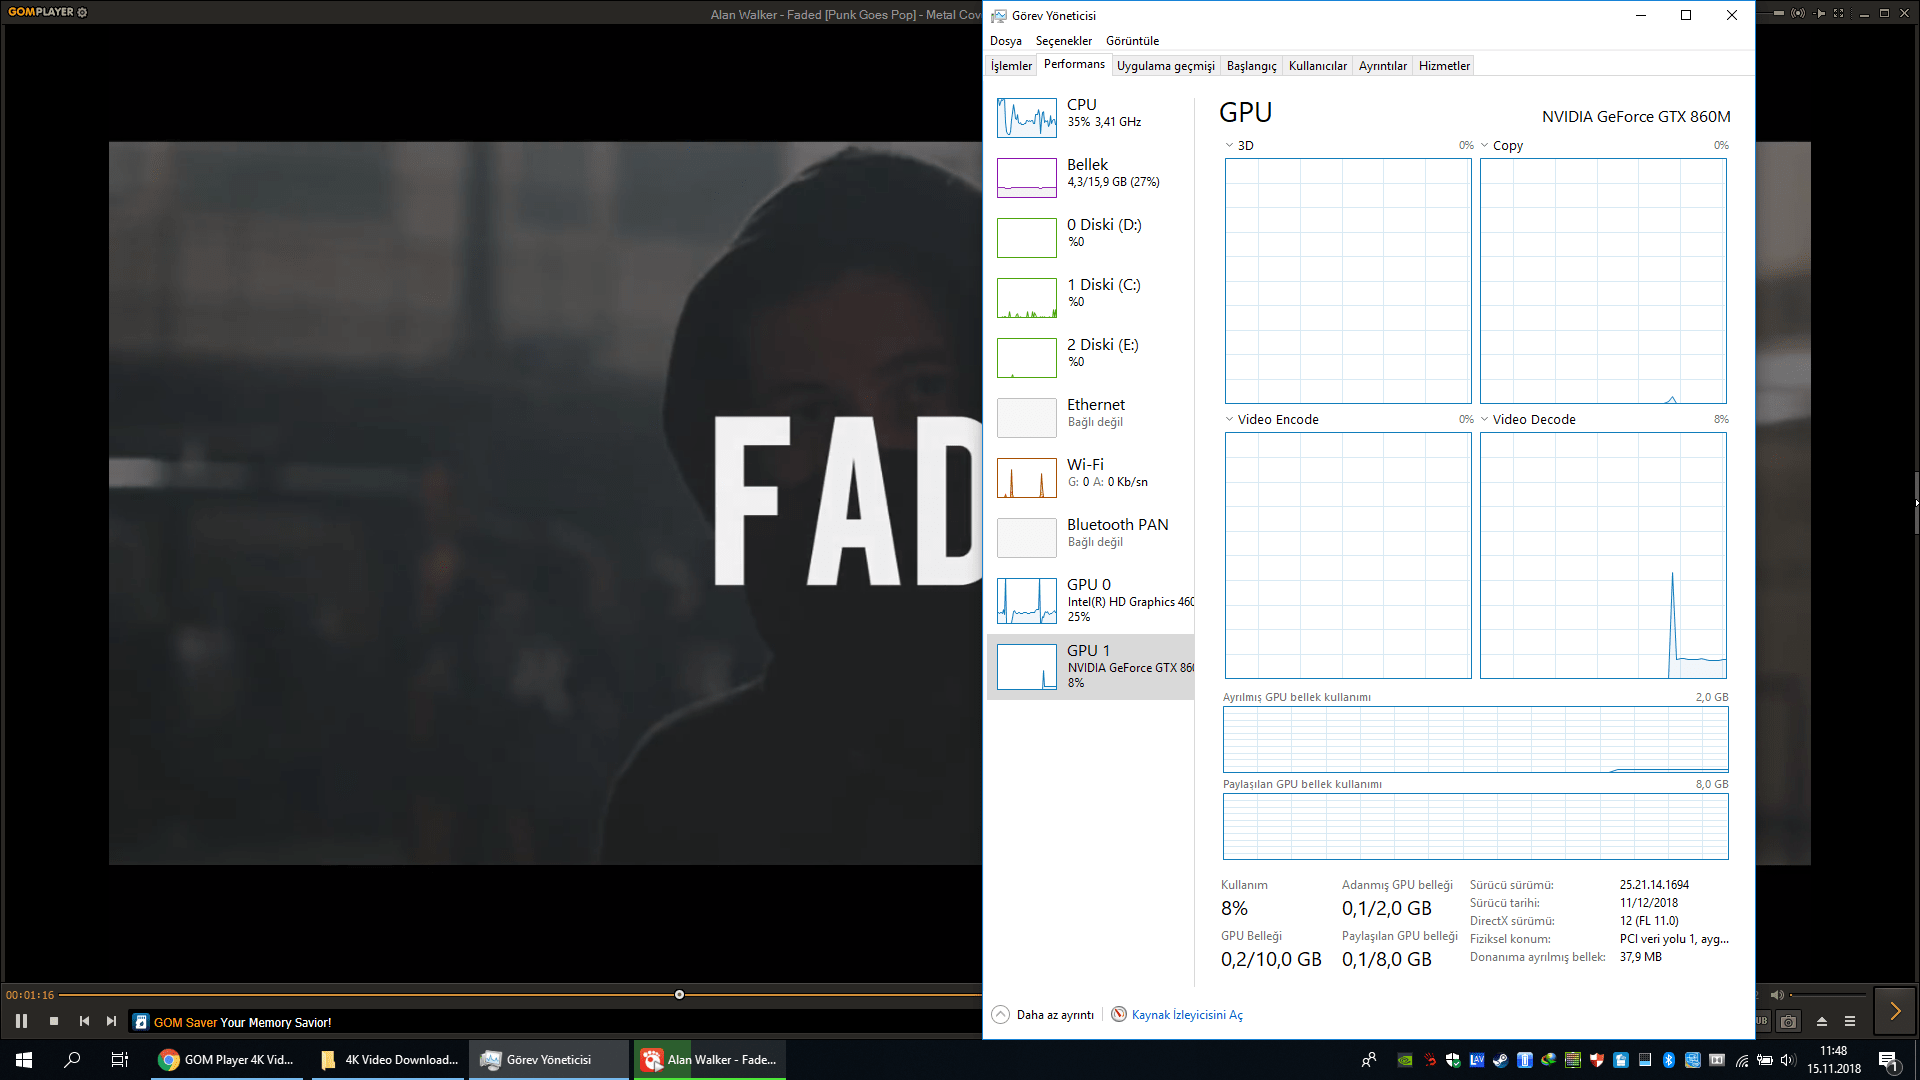Screen dimensions: 1920x1080
Task: Open system volume tray icon
Action: (1788, 1060)
